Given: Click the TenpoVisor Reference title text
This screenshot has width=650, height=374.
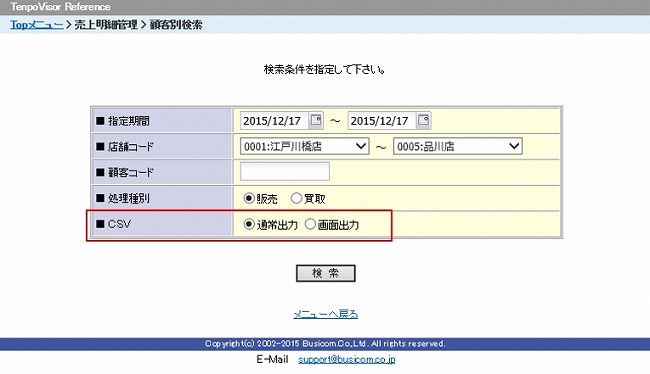Looking at the screenshot, I should (x=61, y=7).
